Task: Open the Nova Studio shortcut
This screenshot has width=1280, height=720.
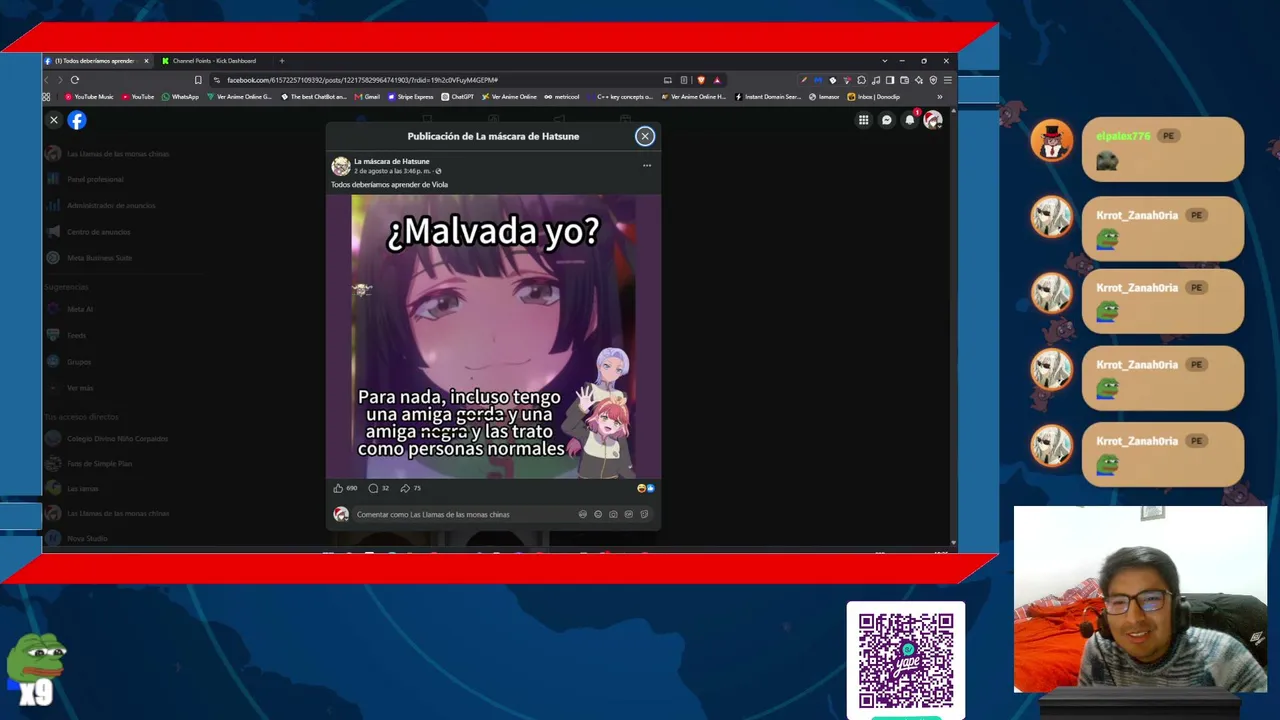Action: [77, 538]
